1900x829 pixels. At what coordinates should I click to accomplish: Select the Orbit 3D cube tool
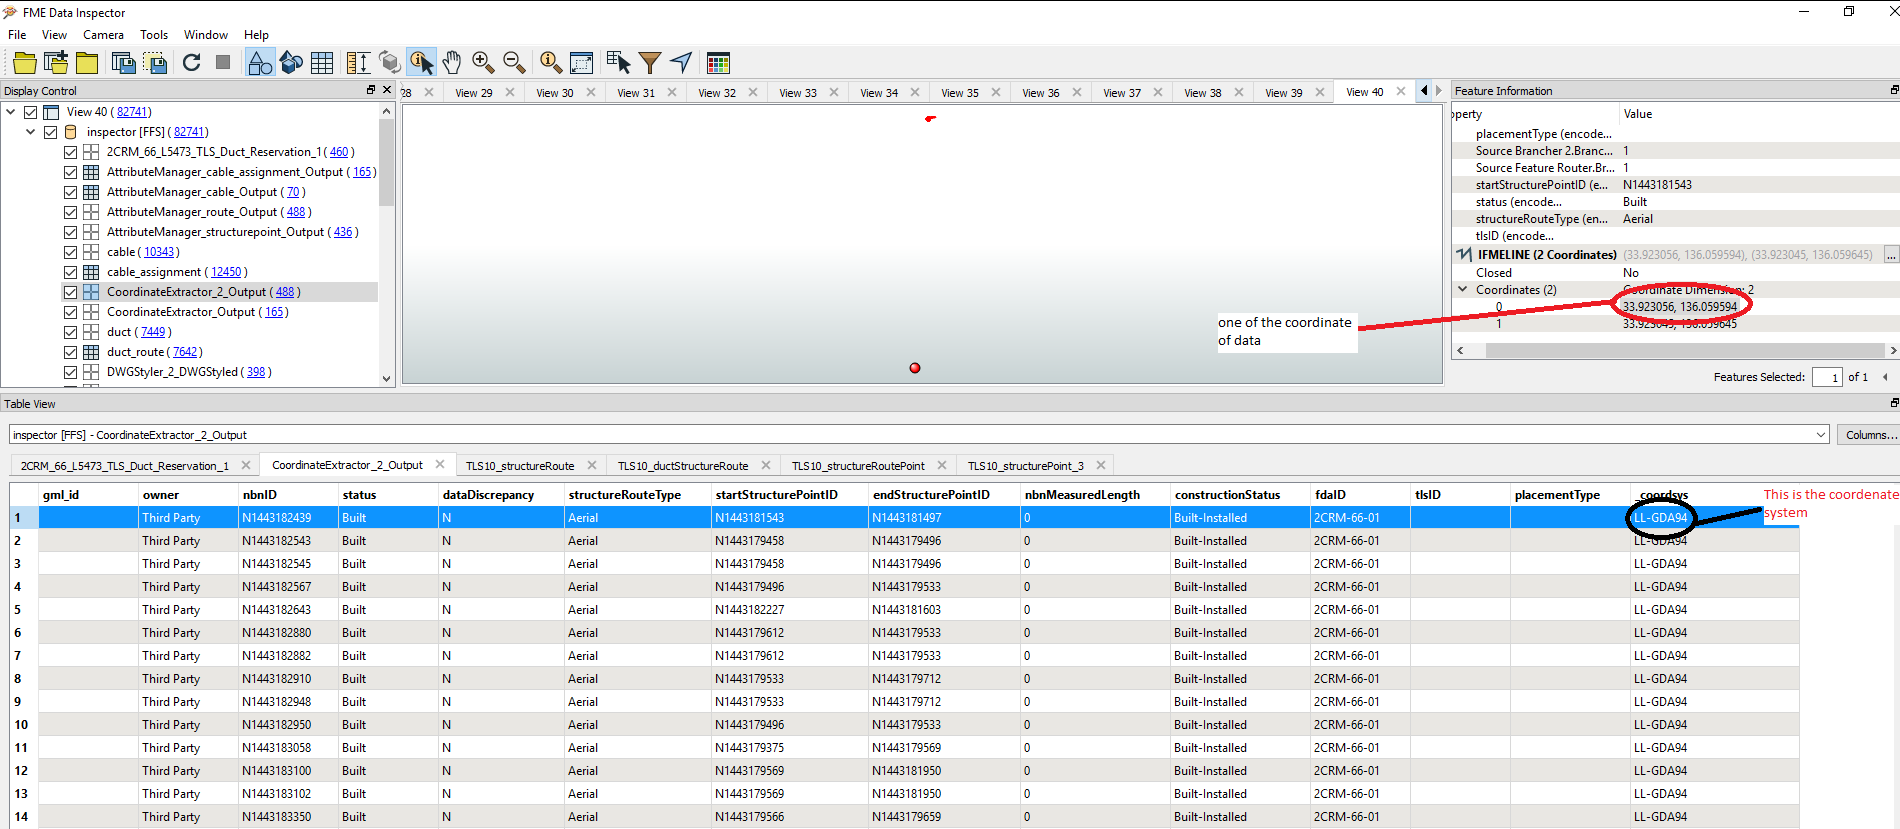pyautogui.click(x=390, y=63)
